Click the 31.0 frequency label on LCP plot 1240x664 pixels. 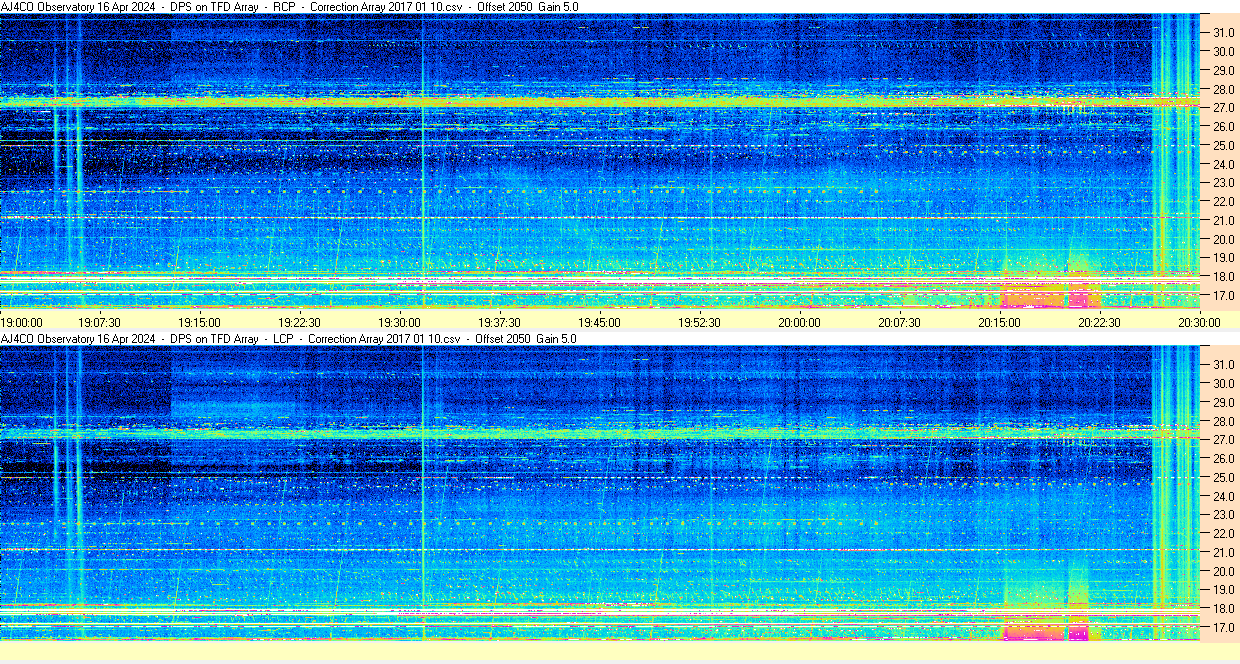[1224, 364]
